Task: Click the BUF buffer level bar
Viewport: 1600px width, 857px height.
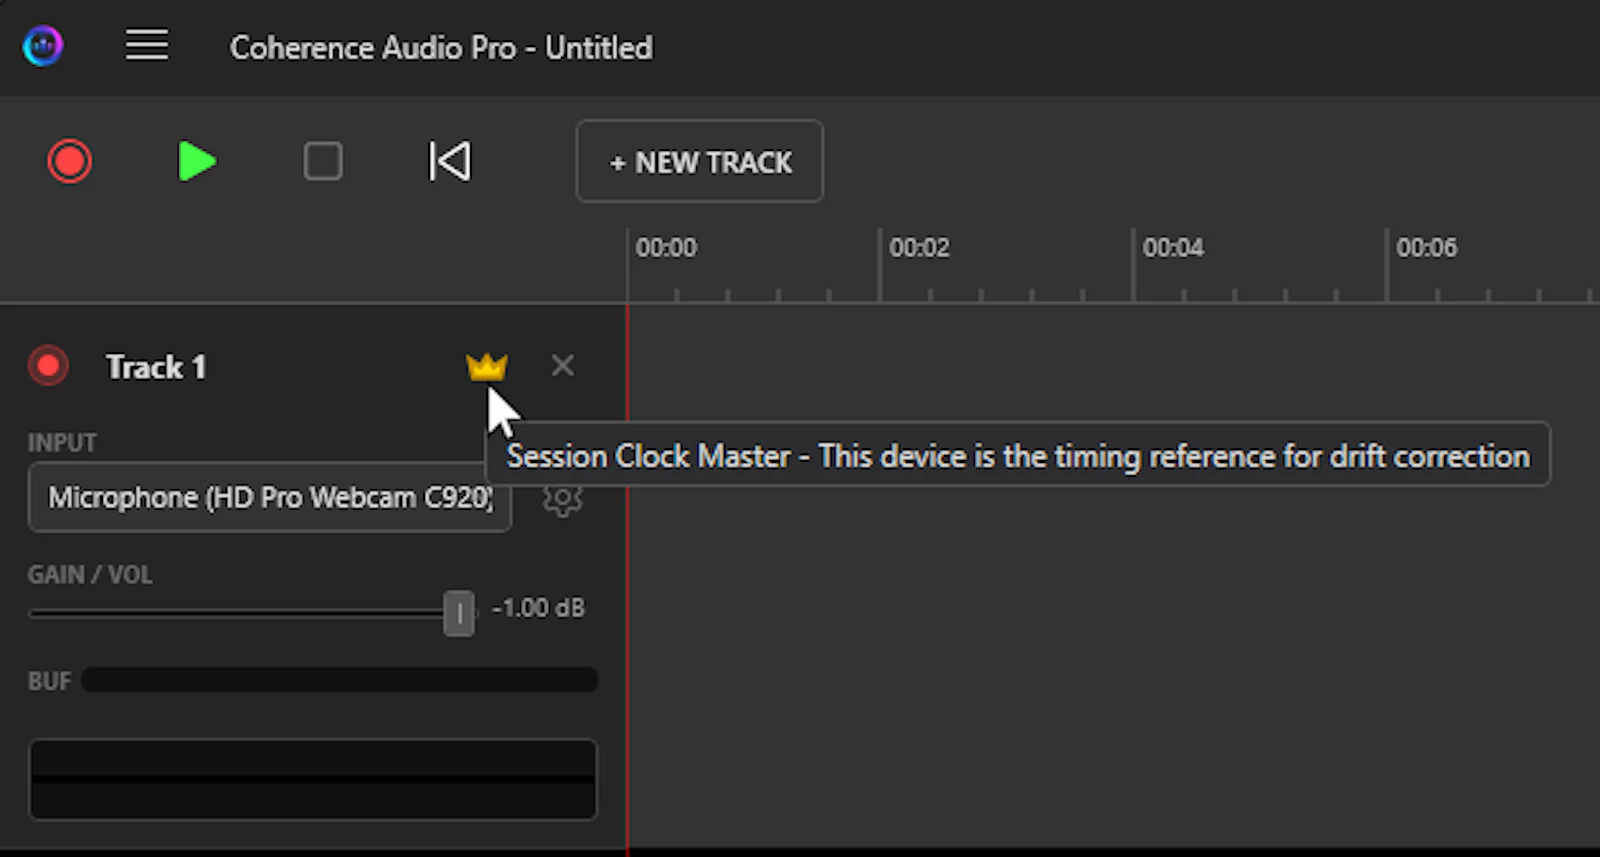Action: 340,681
